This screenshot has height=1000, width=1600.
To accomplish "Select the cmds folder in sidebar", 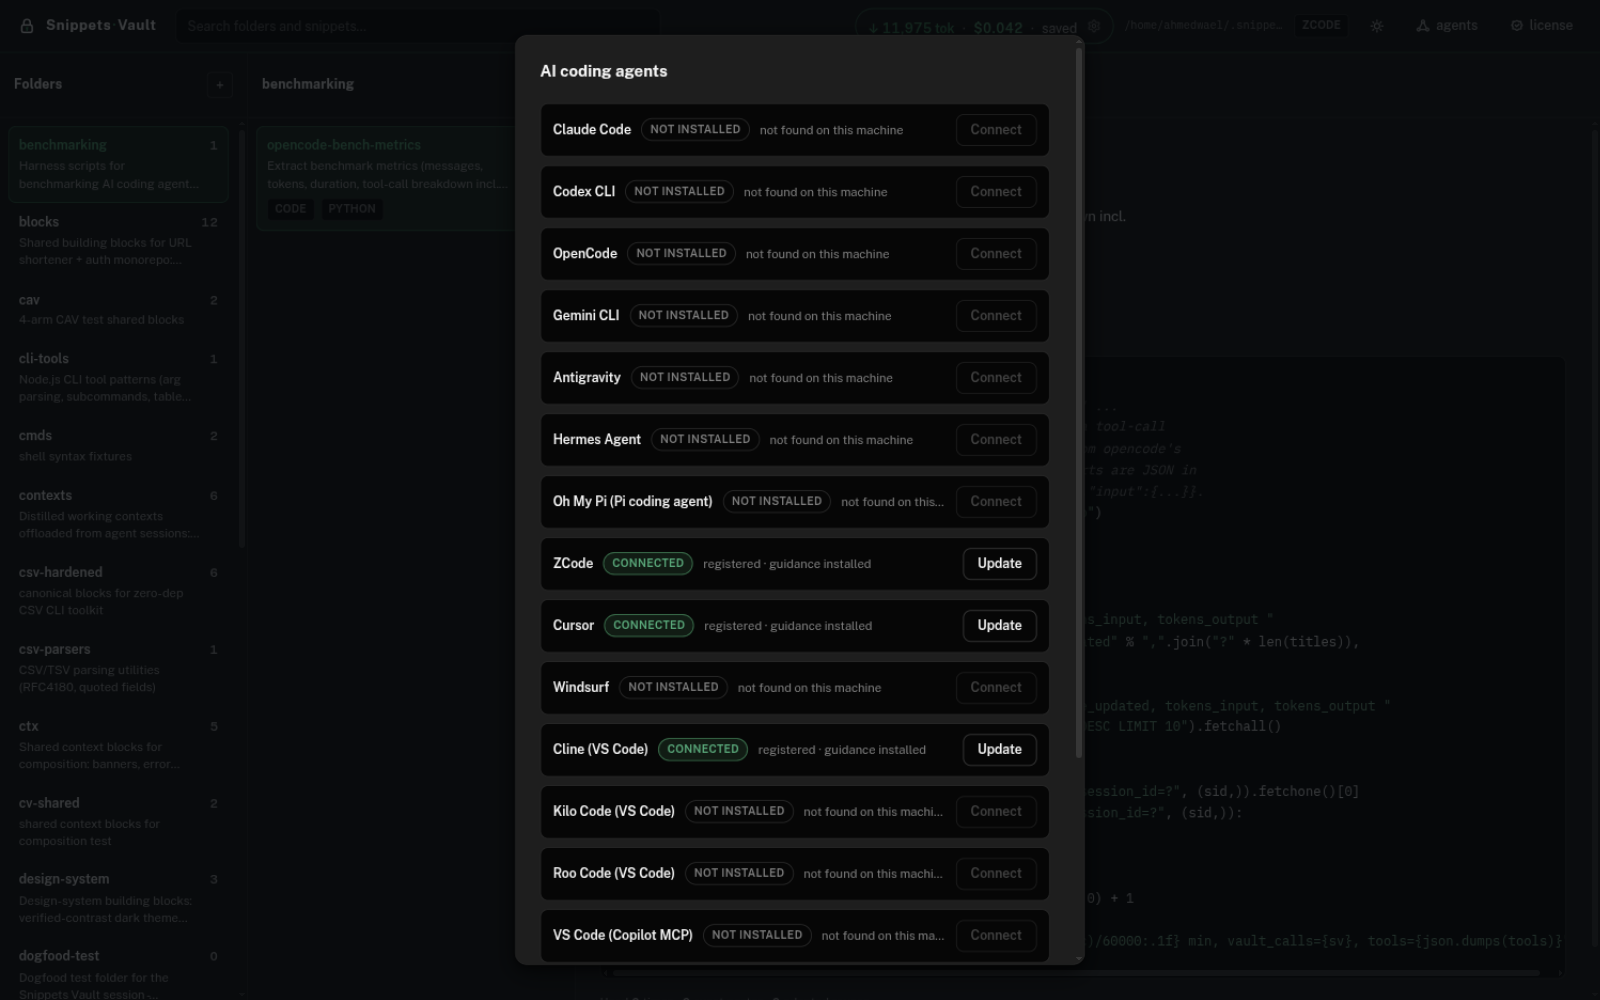I will click(x=118, y=446).
